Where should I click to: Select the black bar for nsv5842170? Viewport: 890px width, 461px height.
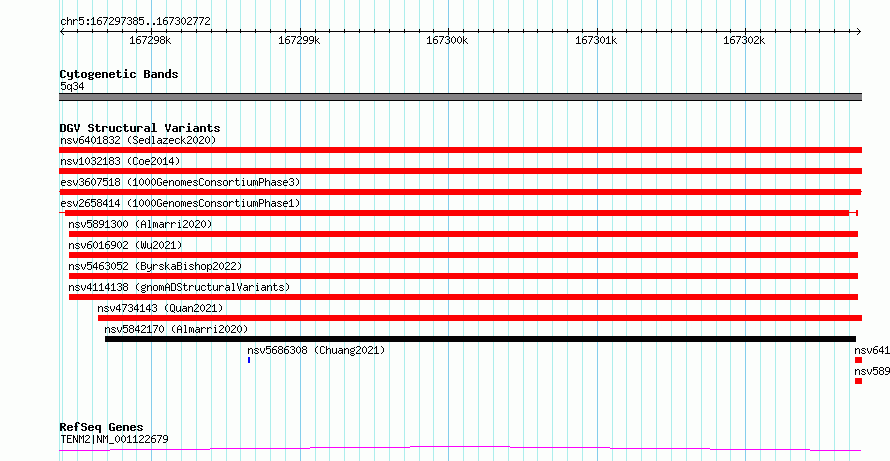[480, 339]
